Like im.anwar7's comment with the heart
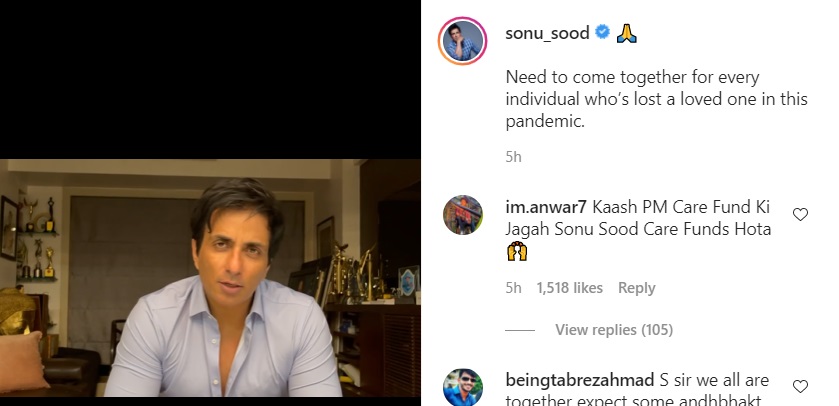 pos(800,215)
